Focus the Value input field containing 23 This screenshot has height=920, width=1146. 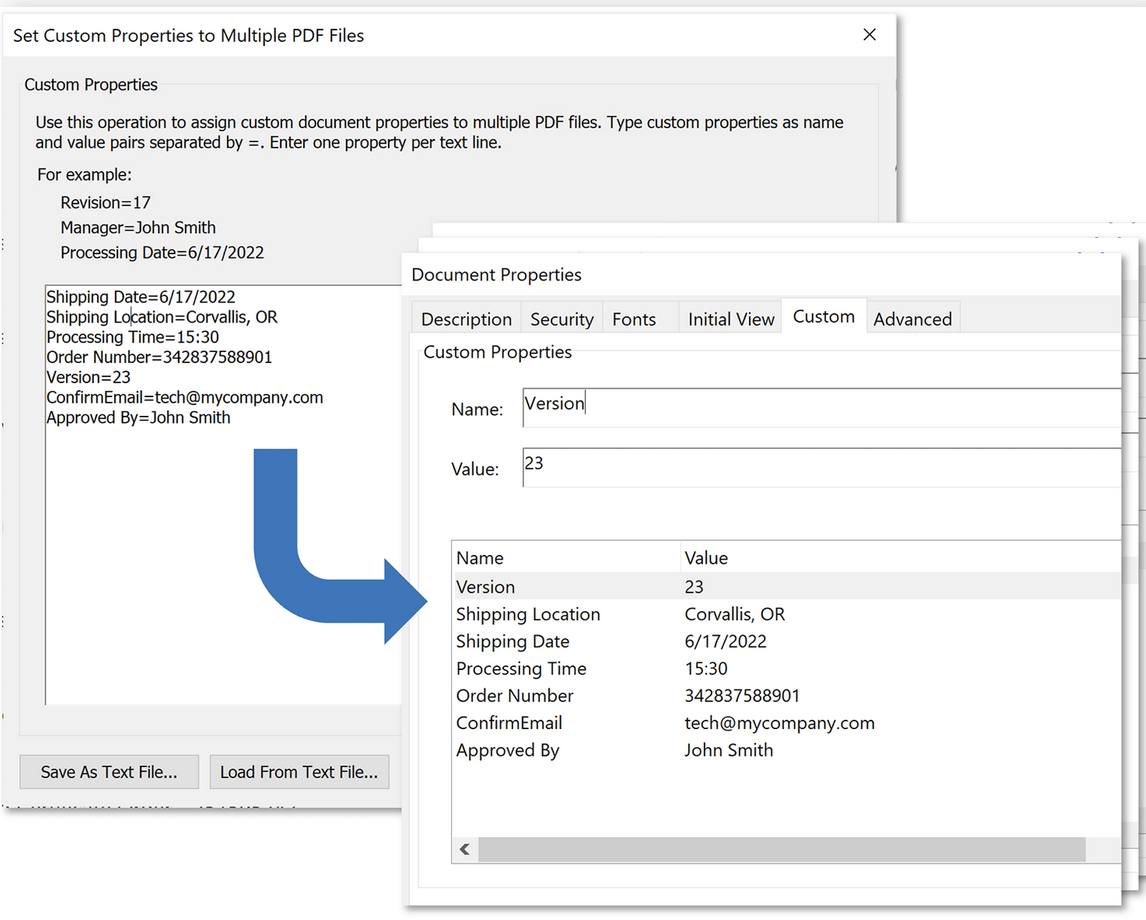click(x=821, y=467)
